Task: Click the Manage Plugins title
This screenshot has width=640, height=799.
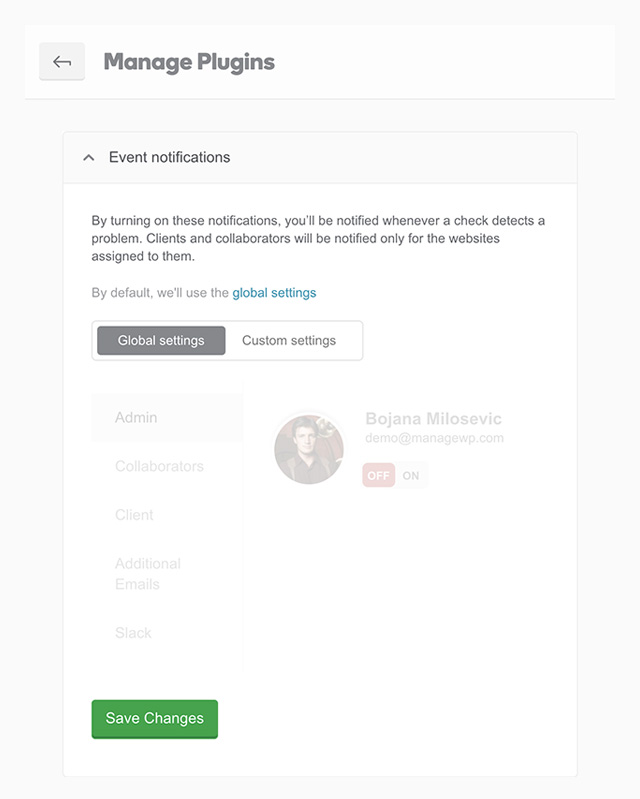Action: [189, 62]
